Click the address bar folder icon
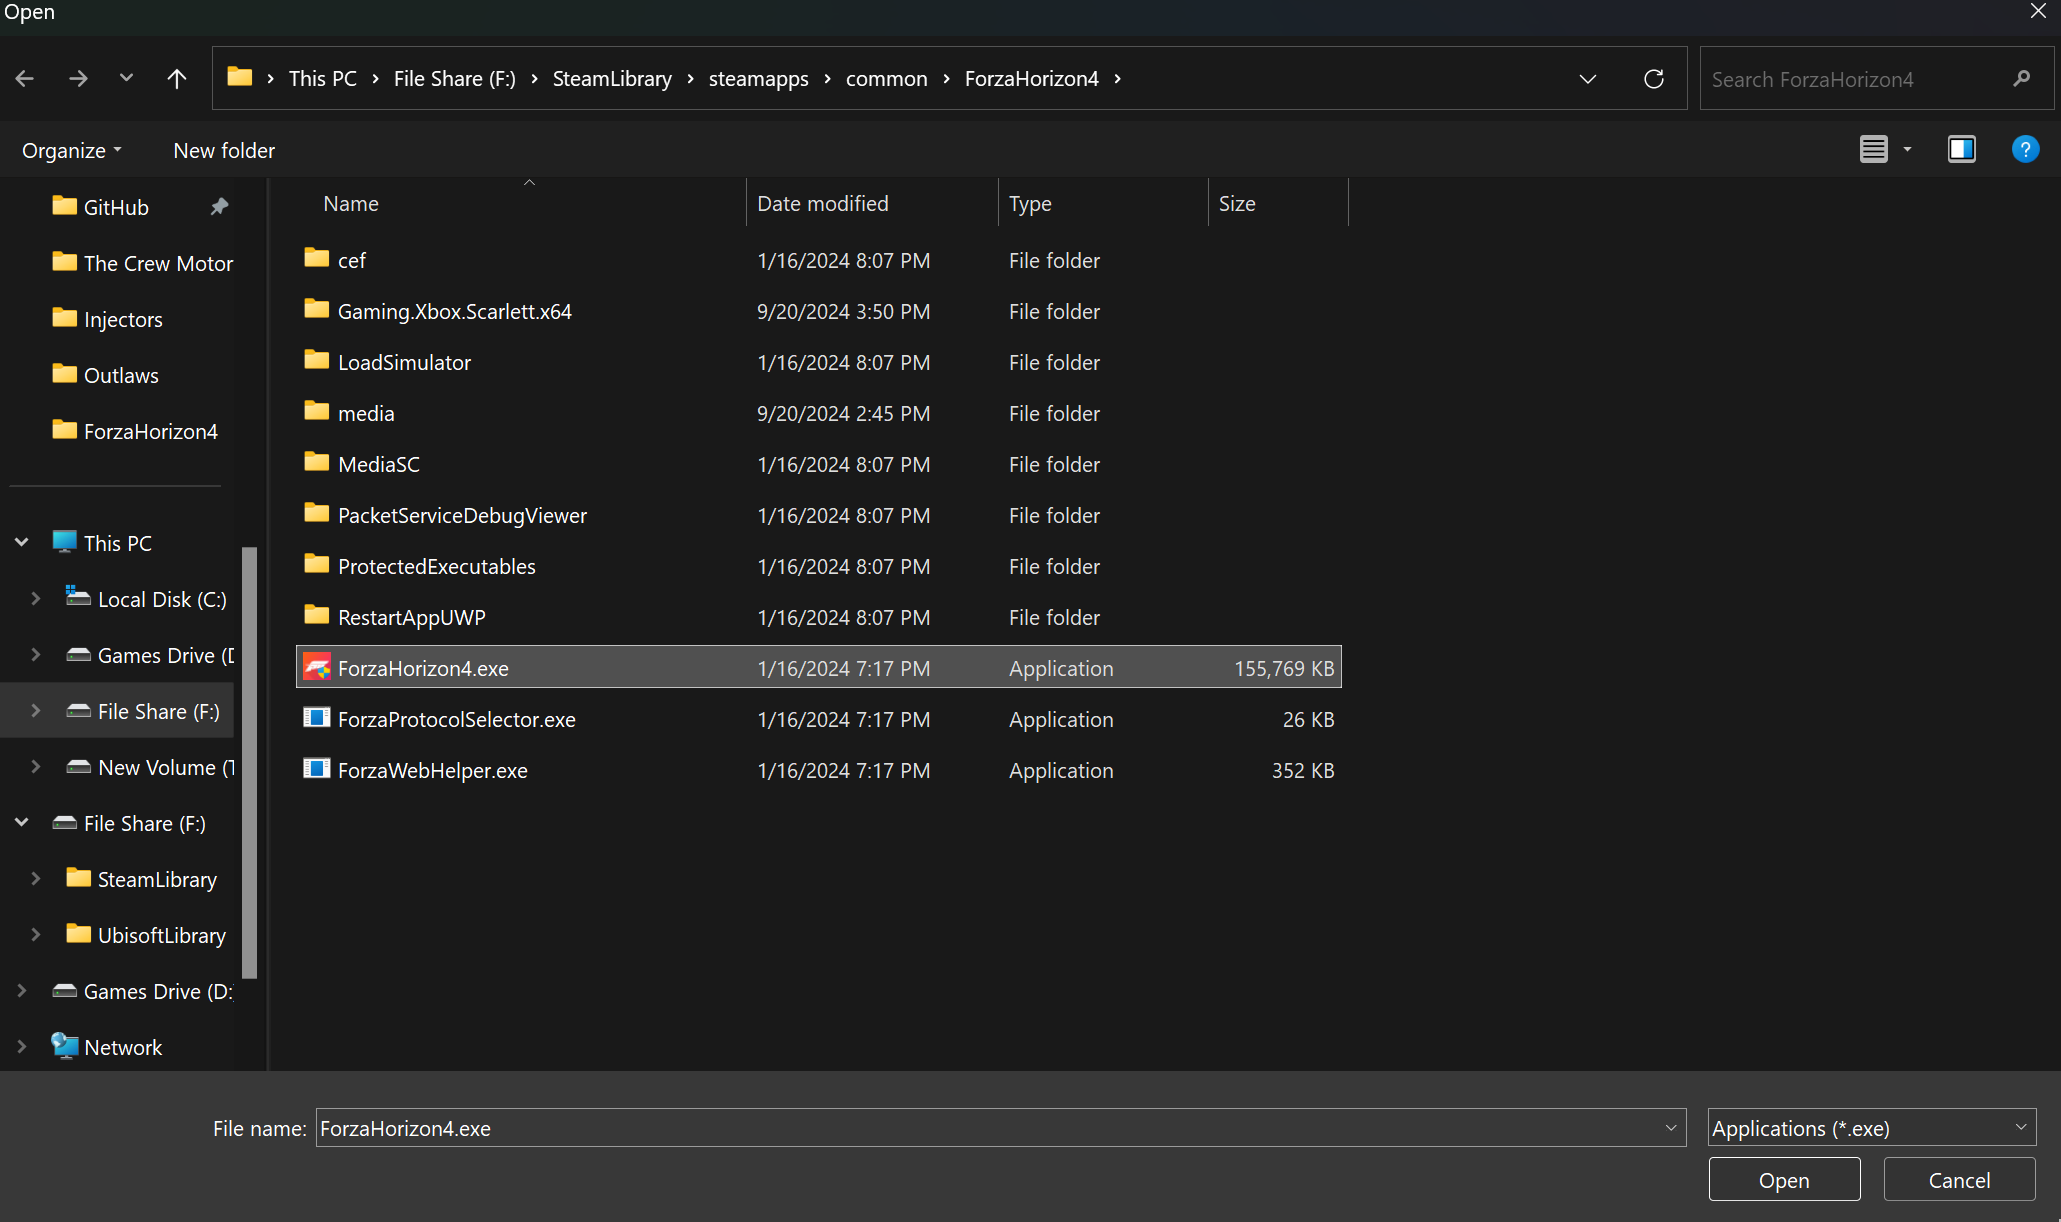 pos(240,77)
